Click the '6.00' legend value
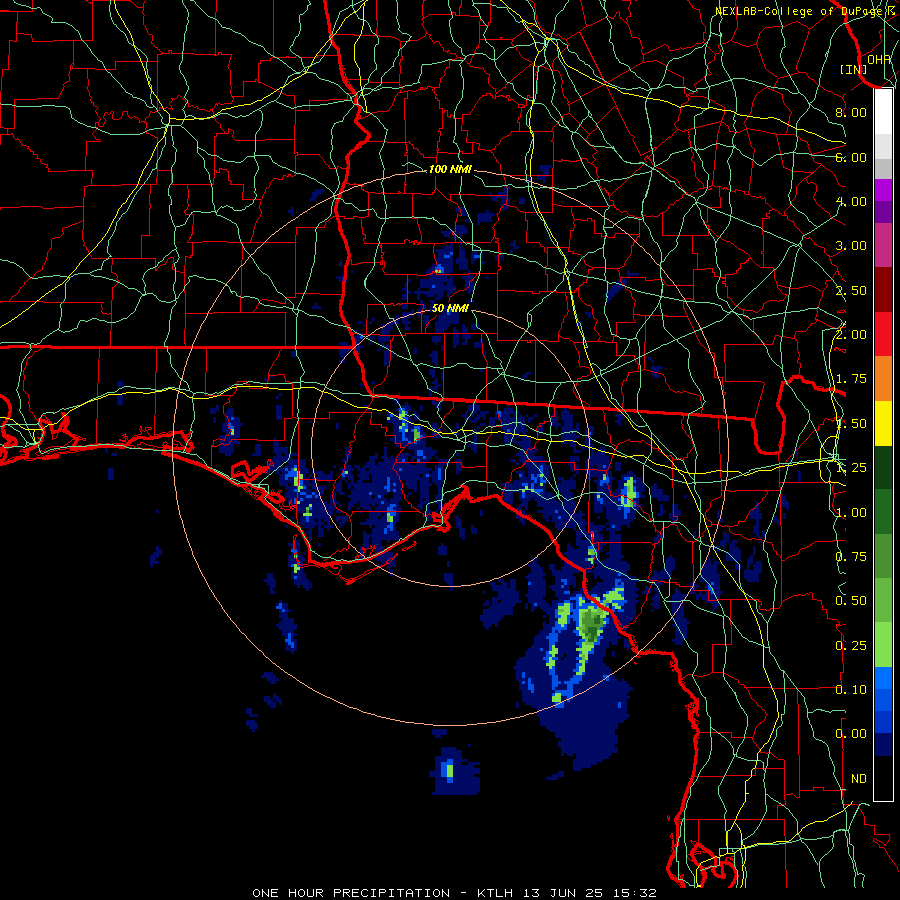The height and width of the screenshot is (900, 900). click(x=851, y=157)
